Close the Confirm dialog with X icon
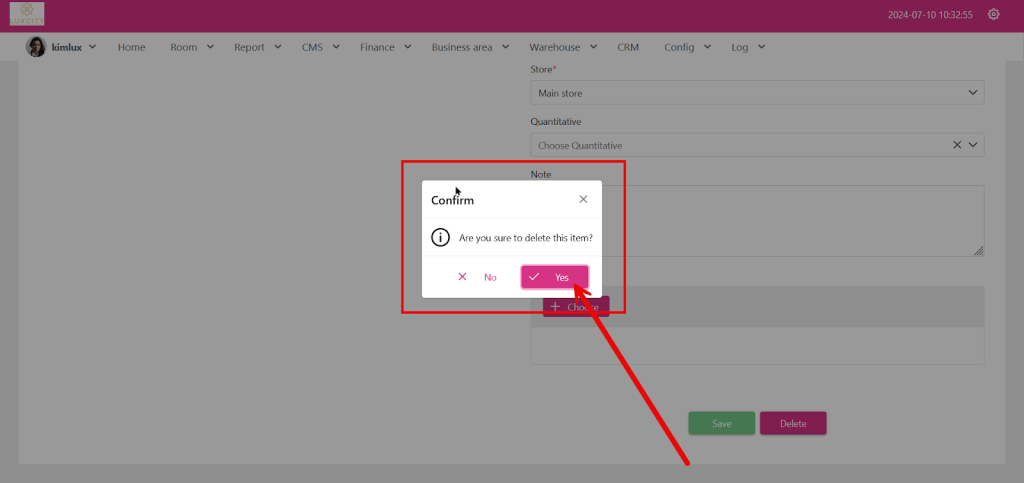 583,199
